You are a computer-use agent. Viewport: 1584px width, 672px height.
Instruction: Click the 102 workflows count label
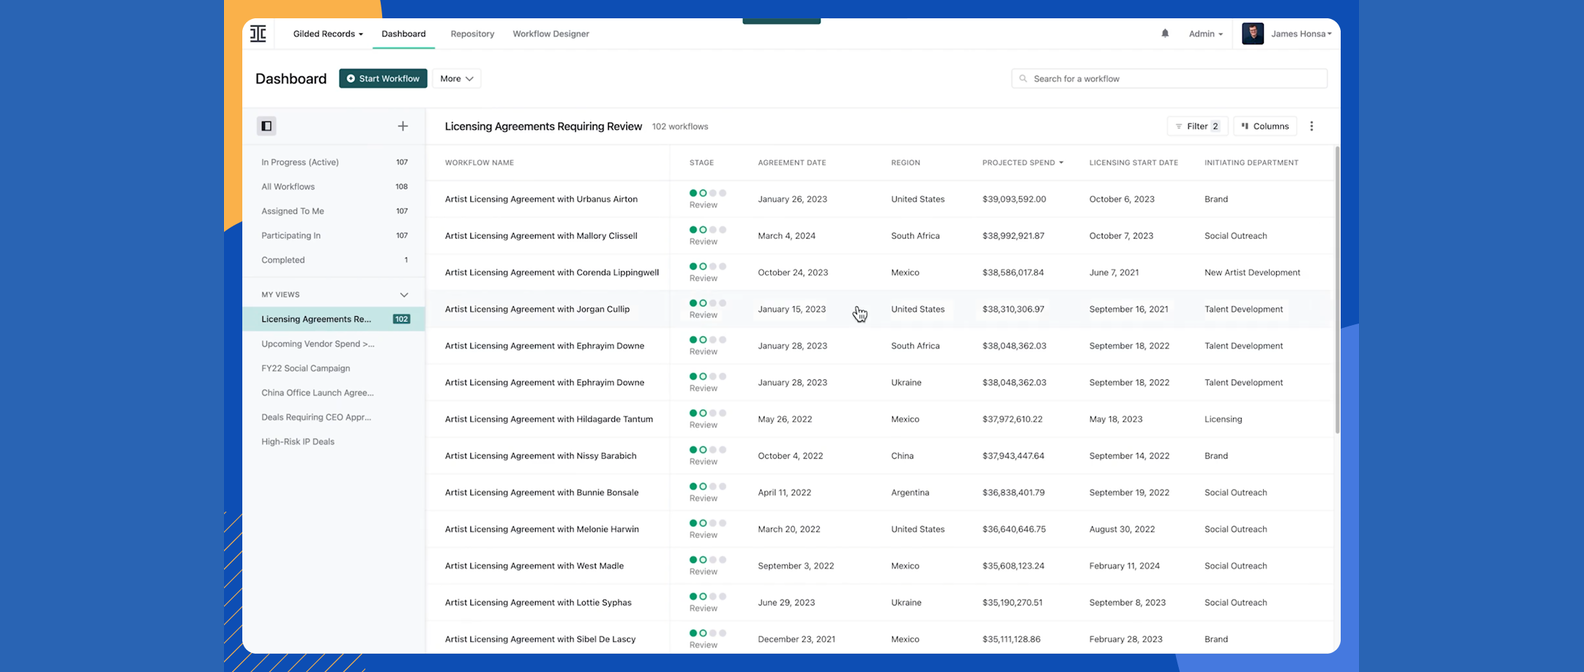click(x=680, y=127)
